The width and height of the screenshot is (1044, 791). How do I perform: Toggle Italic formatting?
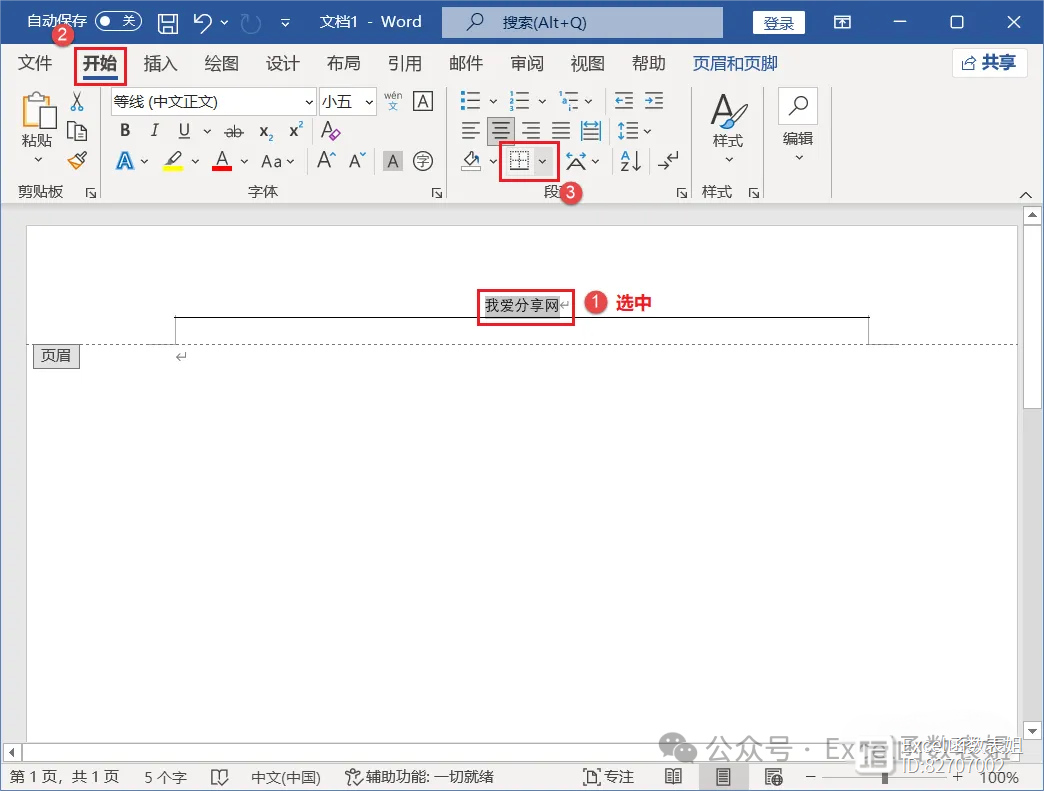154,131
